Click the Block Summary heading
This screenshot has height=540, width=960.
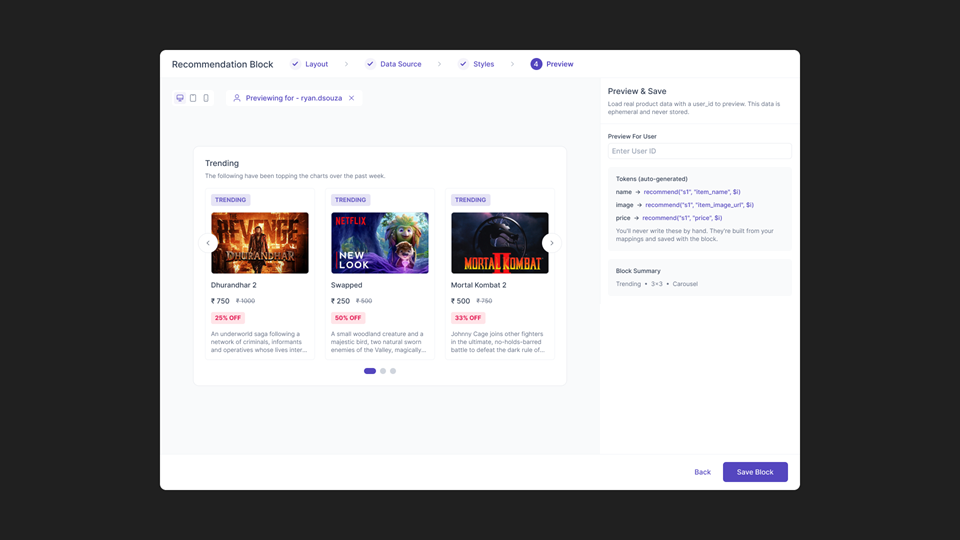pos(638,271)
